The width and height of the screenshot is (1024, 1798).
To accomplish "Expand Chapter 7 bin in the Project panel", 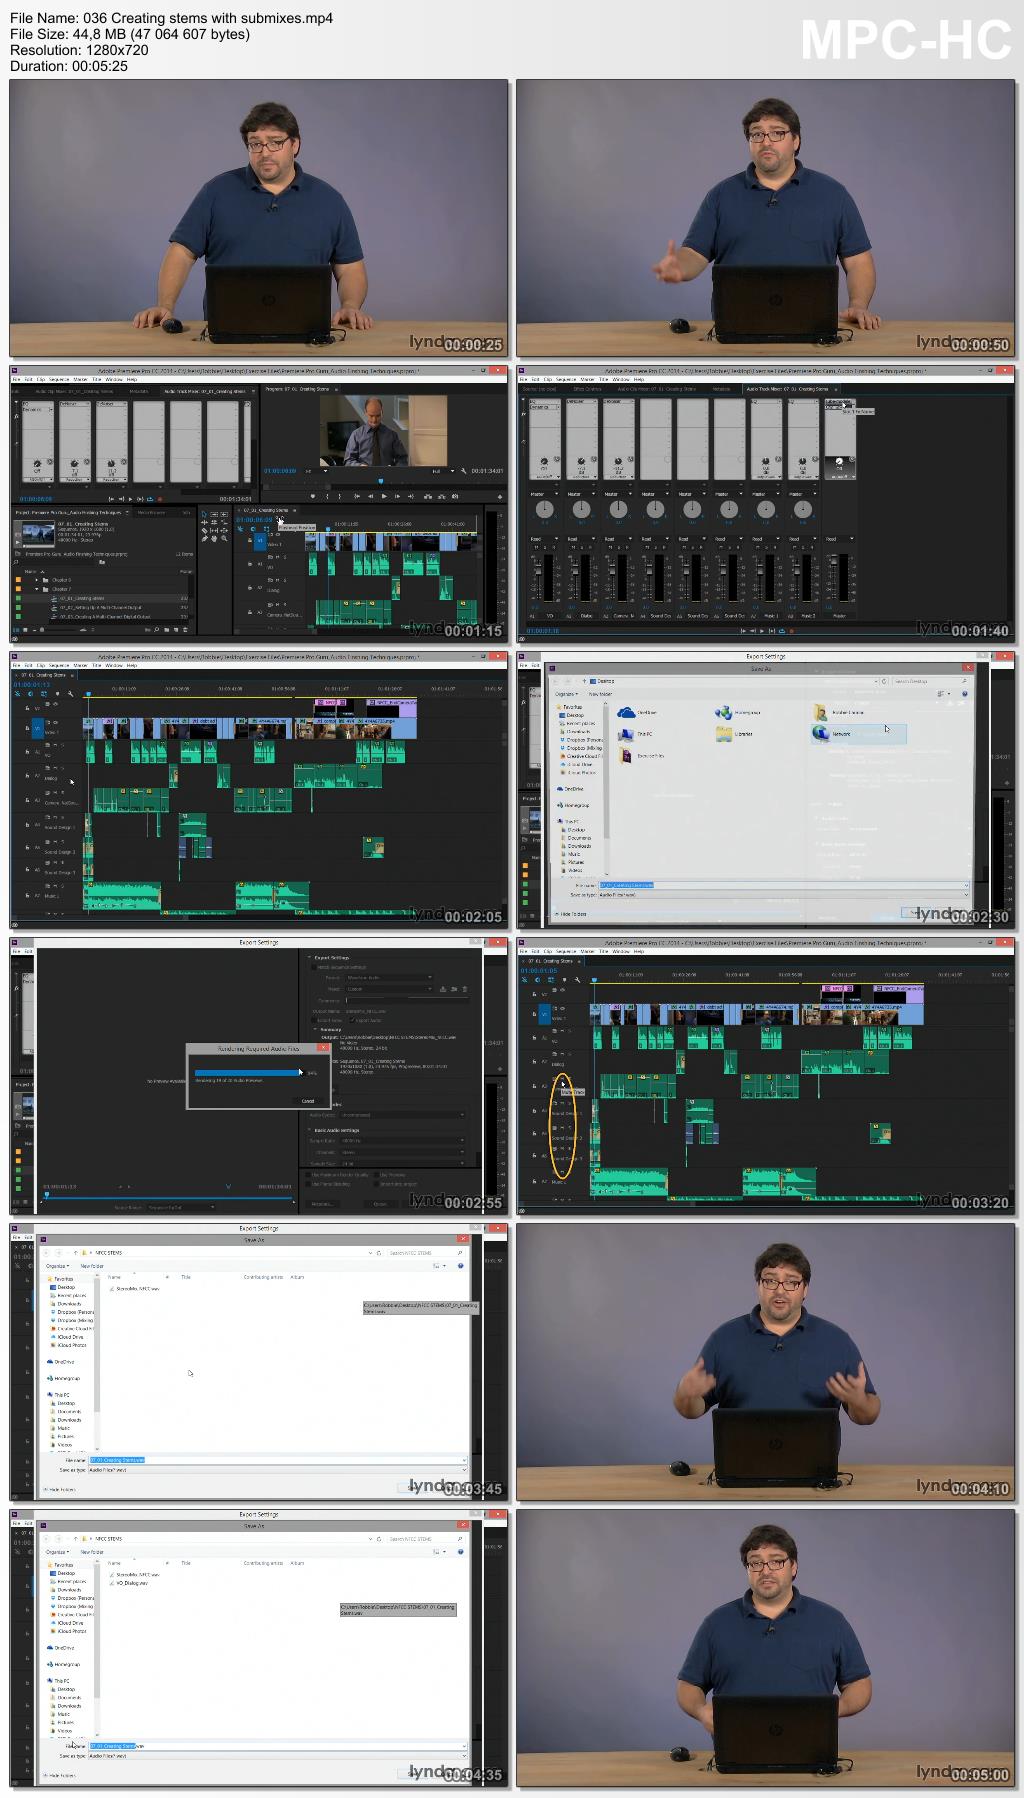I will click(x=38, y=589).
